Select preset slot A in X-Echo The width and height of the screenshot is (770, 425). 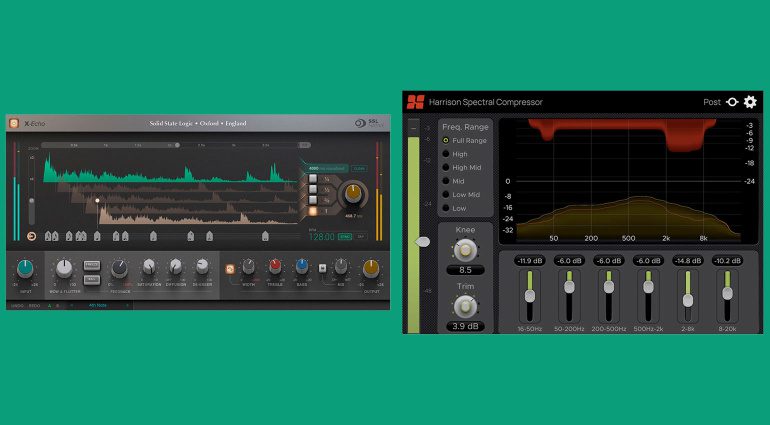[x=49, y=306]
